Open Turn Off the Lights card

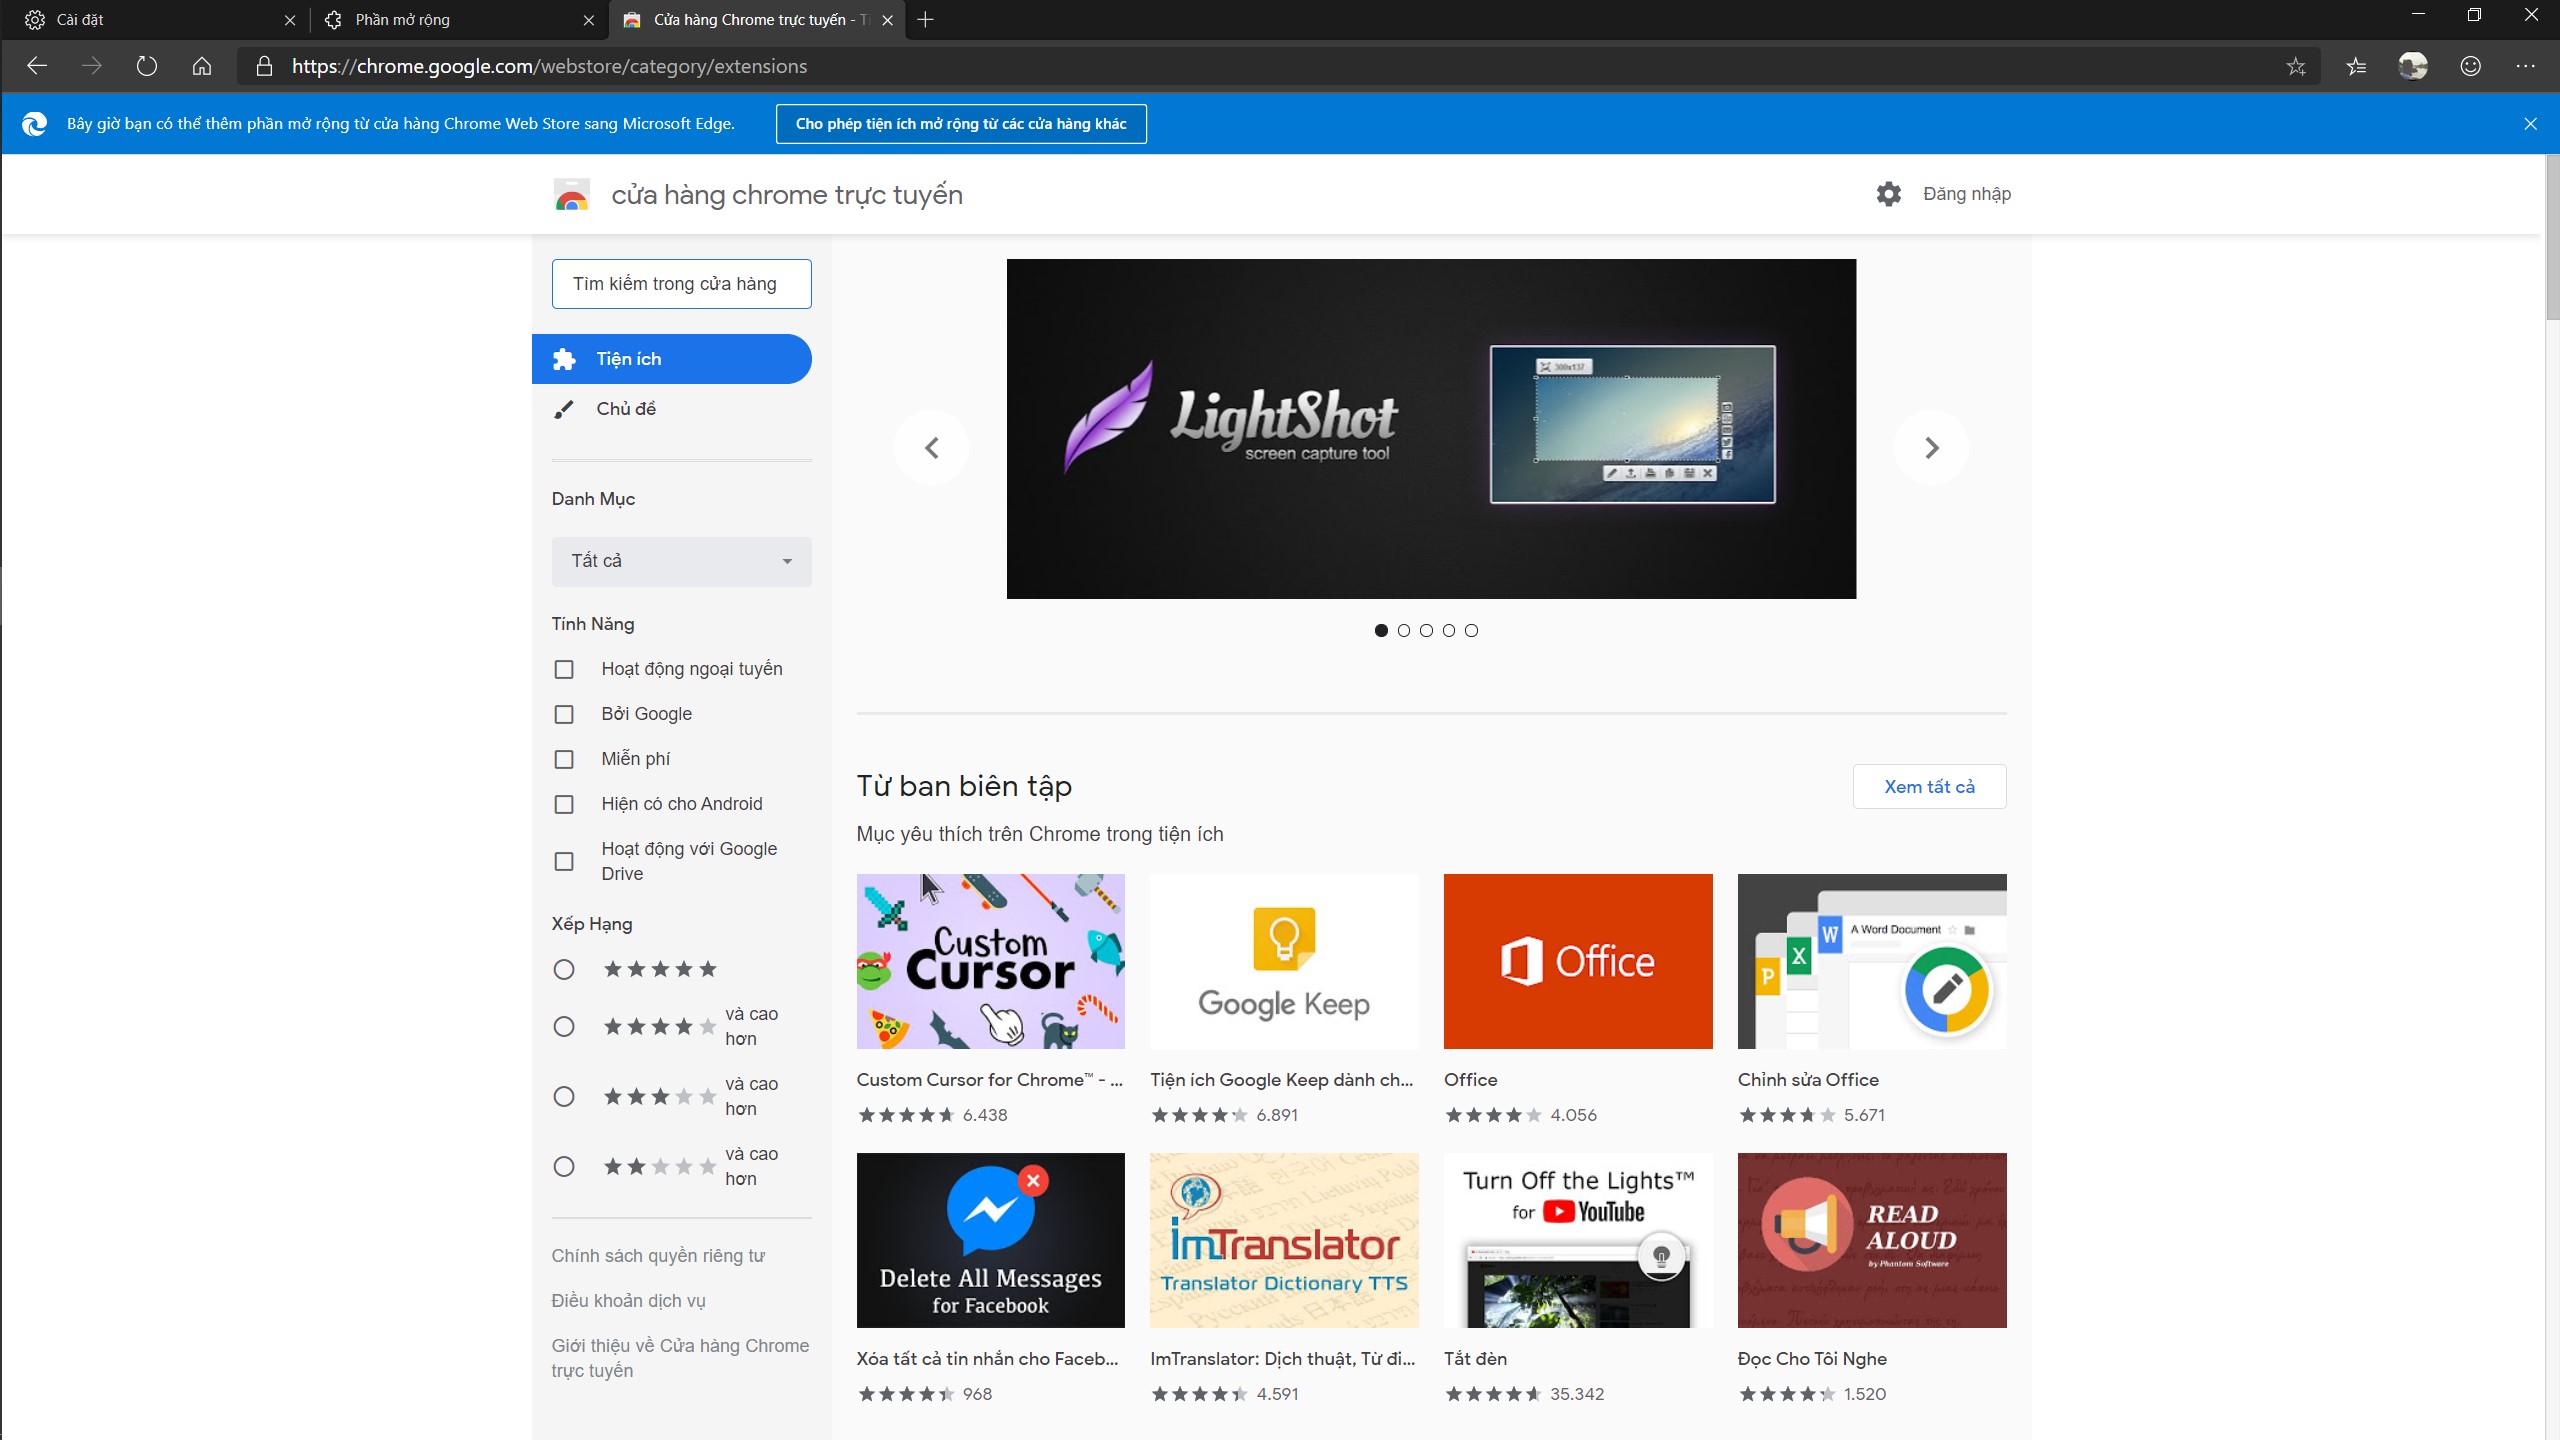[1578, 1241]
